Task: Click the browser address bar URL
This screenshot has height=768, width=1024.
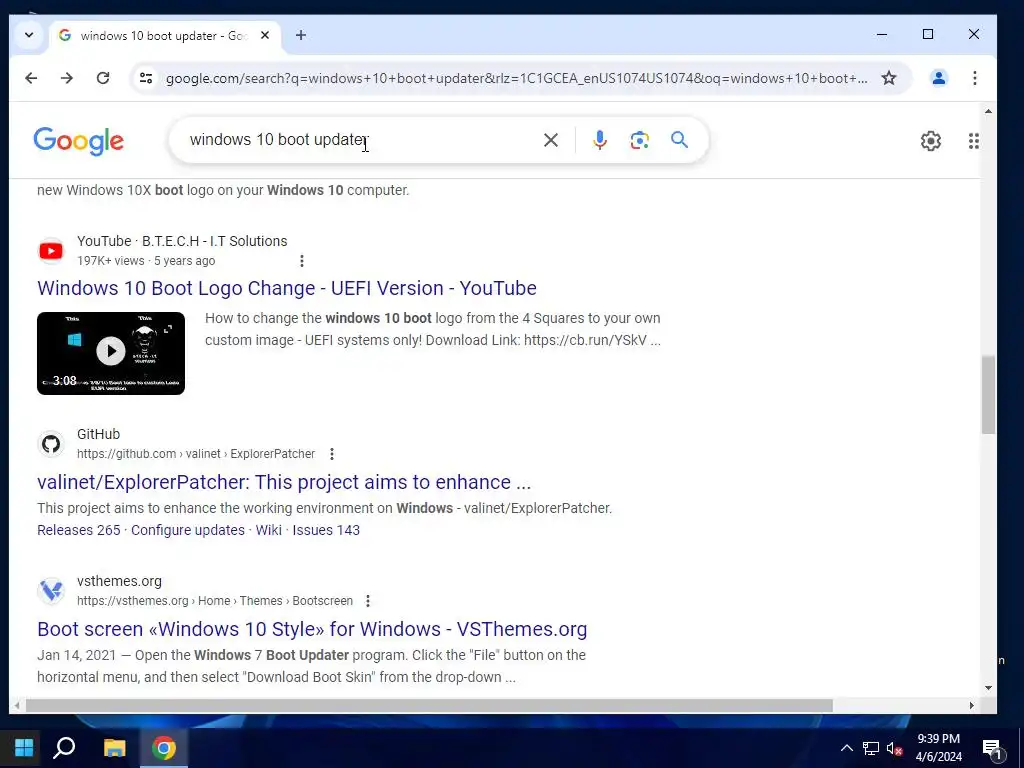Action: 516,78
